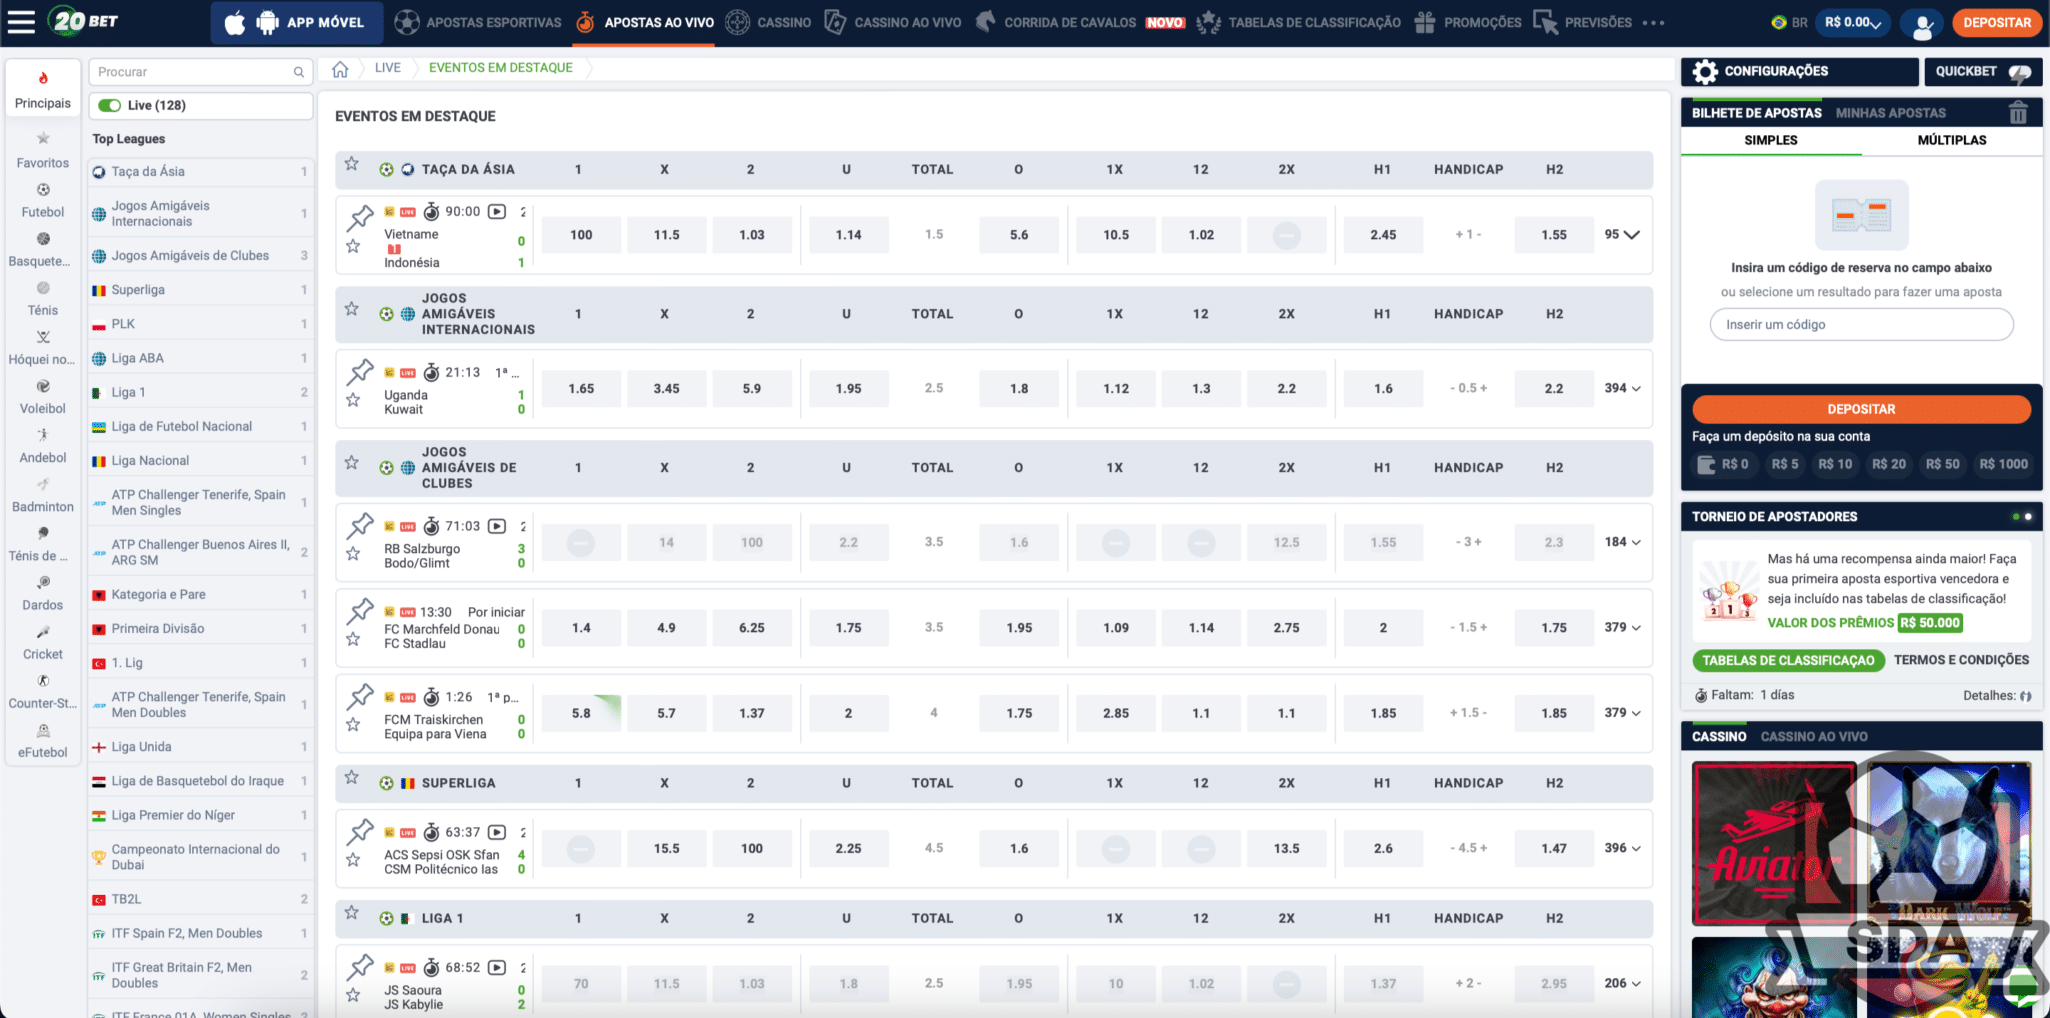Open live stream for RB Salzburgo match
Viewport: 2050px width, 1018px height.
[x=497, y=526]
